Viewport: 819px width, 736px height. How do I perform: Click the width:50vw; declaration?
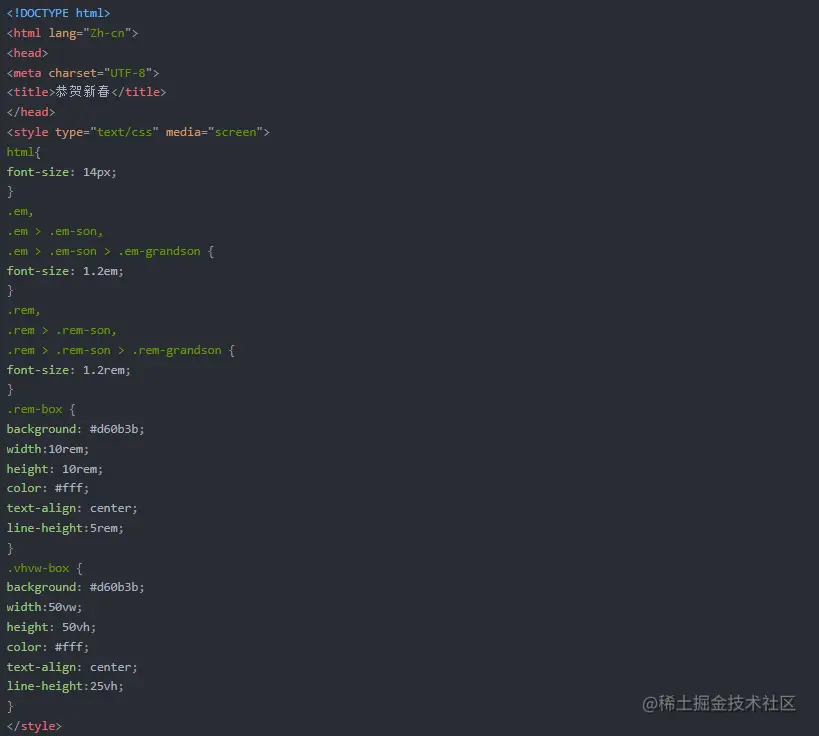pyautogui.click(x=44, y=607)
